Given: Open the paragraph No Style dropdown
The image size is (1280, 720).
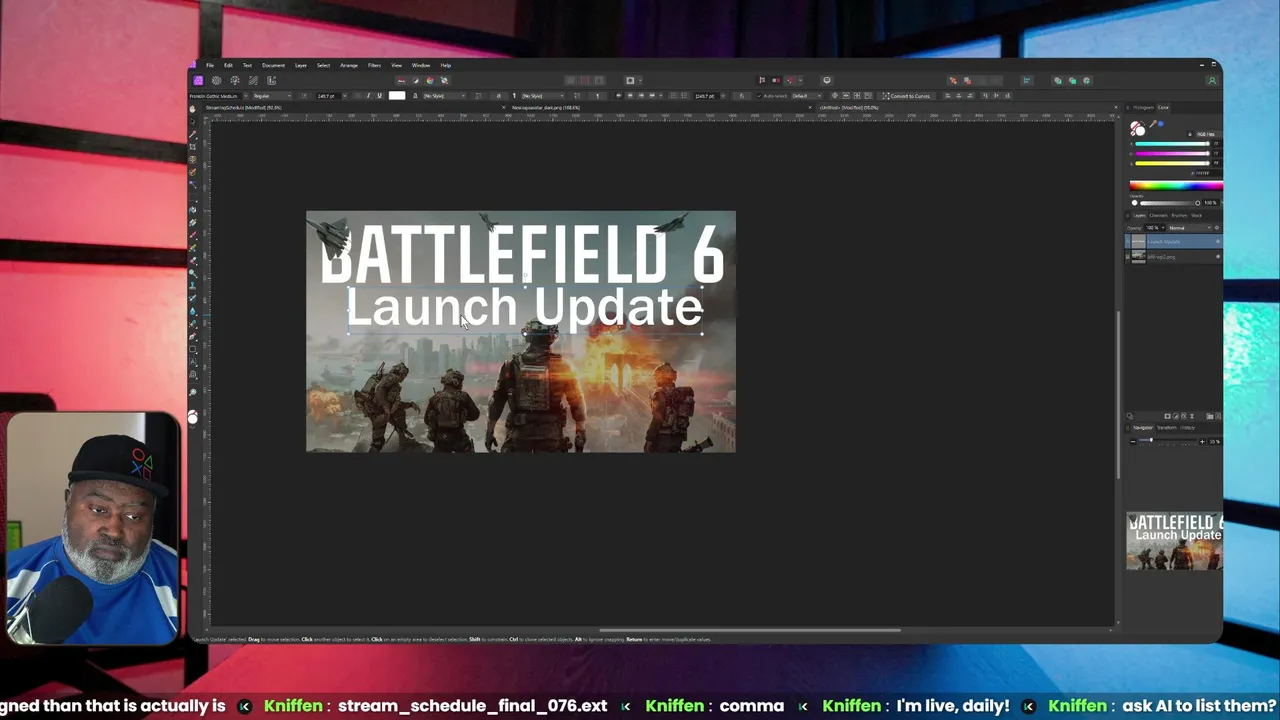Looking at the screenshot, I should [543, 96].
